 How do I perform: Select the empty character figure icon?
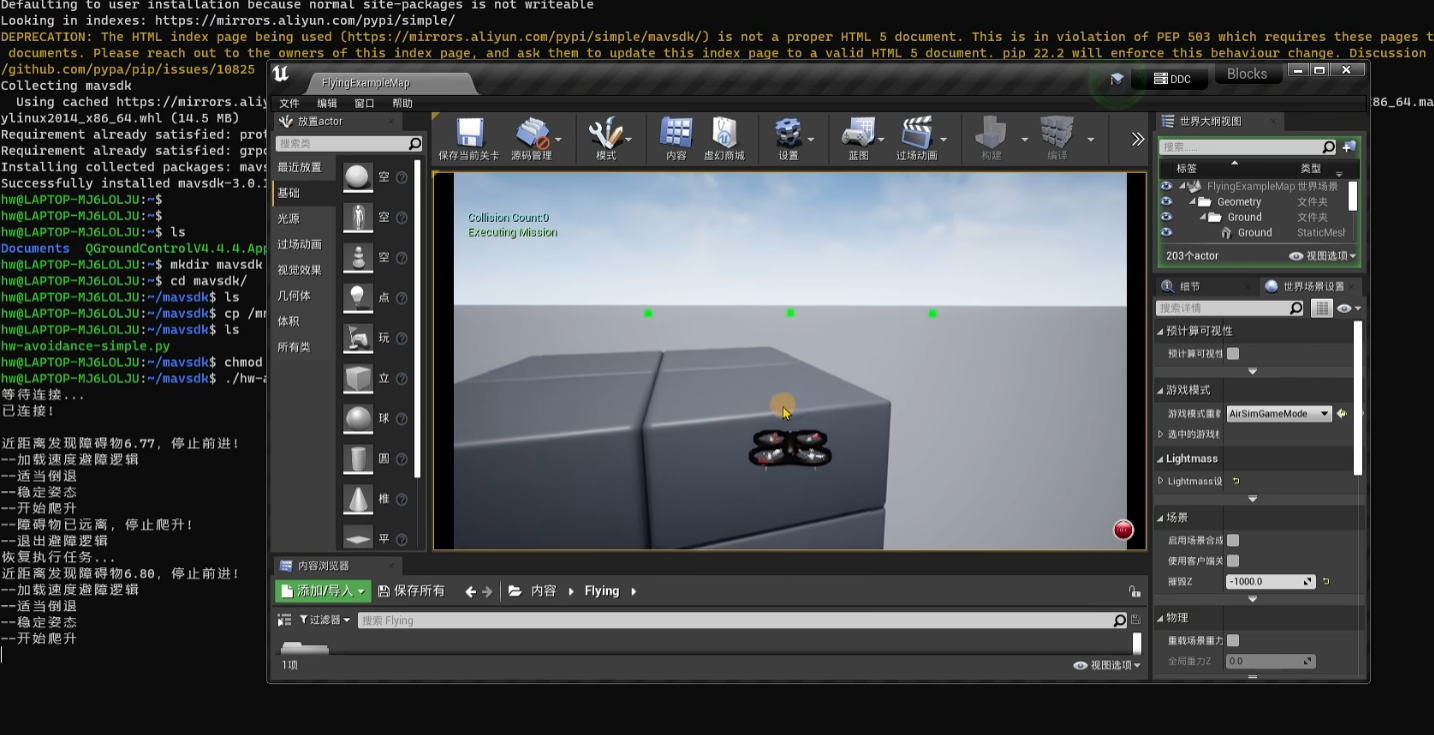click(x=357, y=217)
